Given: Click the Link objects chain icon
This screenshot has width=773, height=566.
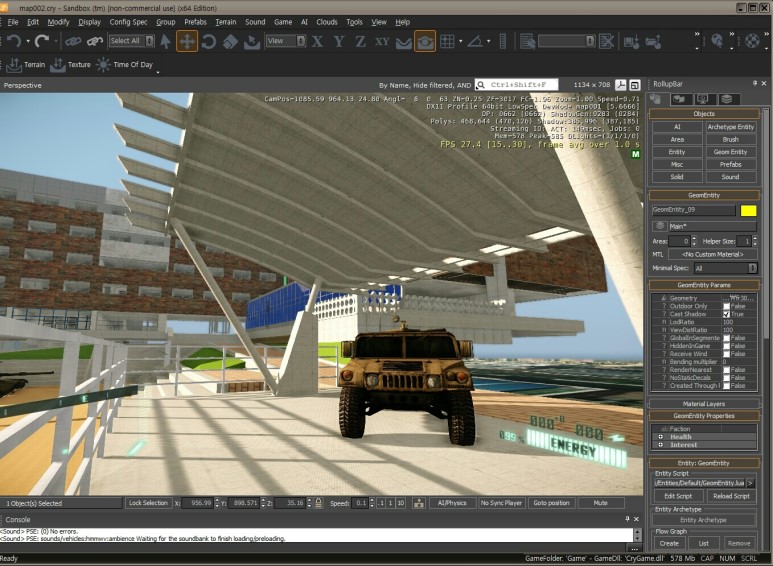Looking at the screenshot, I should pyautogui.click(x=73, y=41).
